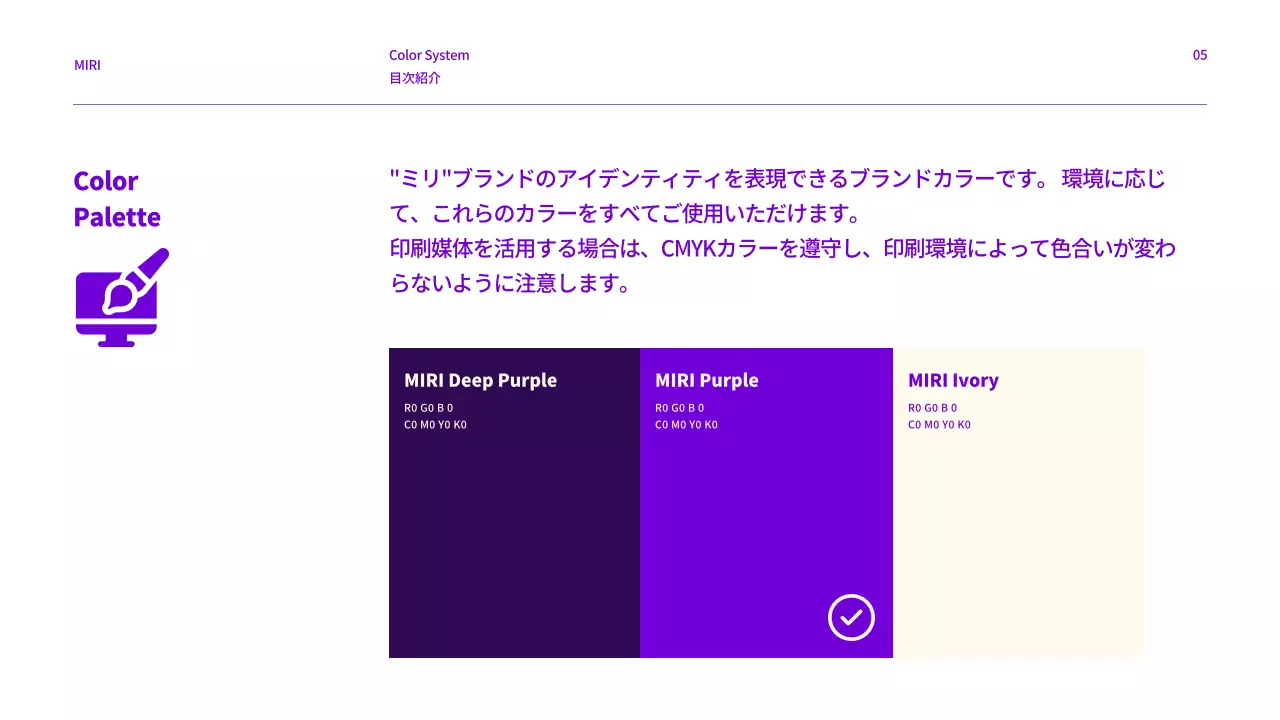Open the Color System menu header
Screen dimensions: 1280x720
pyautogui.click(x=429, y=55)
